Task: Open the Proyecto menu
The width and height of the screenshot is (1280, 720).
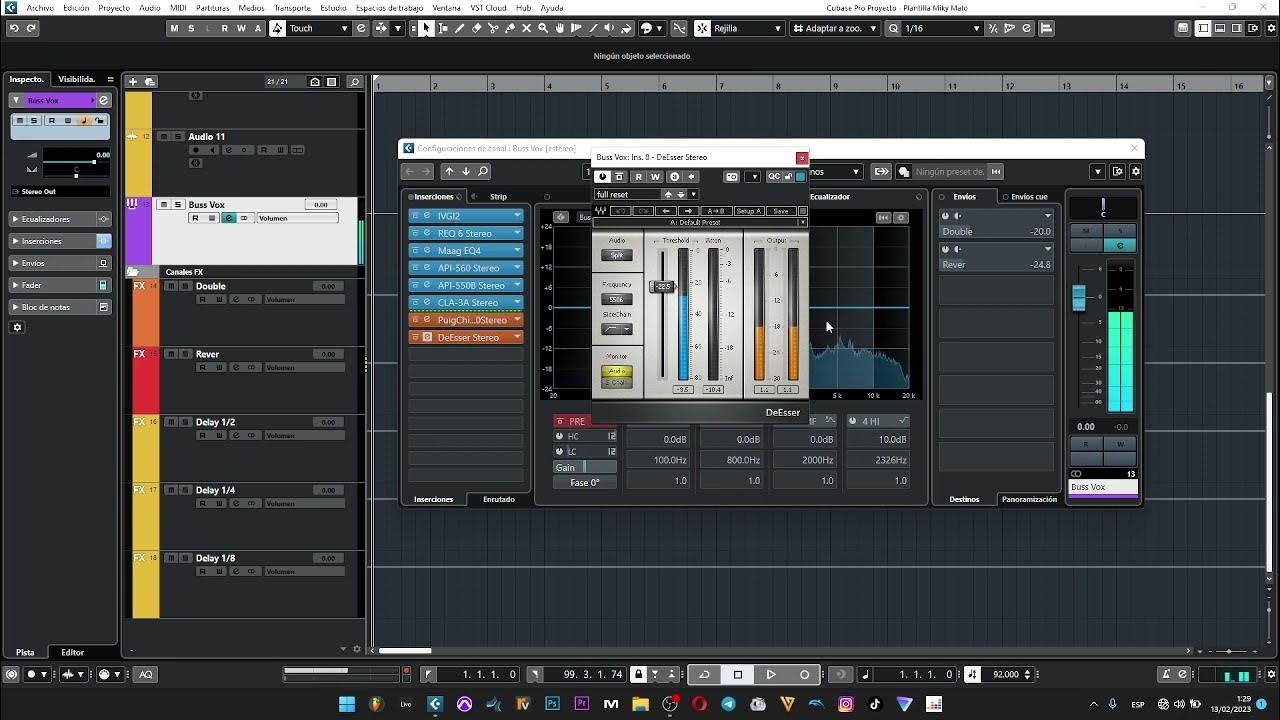Action: (114, 8)
